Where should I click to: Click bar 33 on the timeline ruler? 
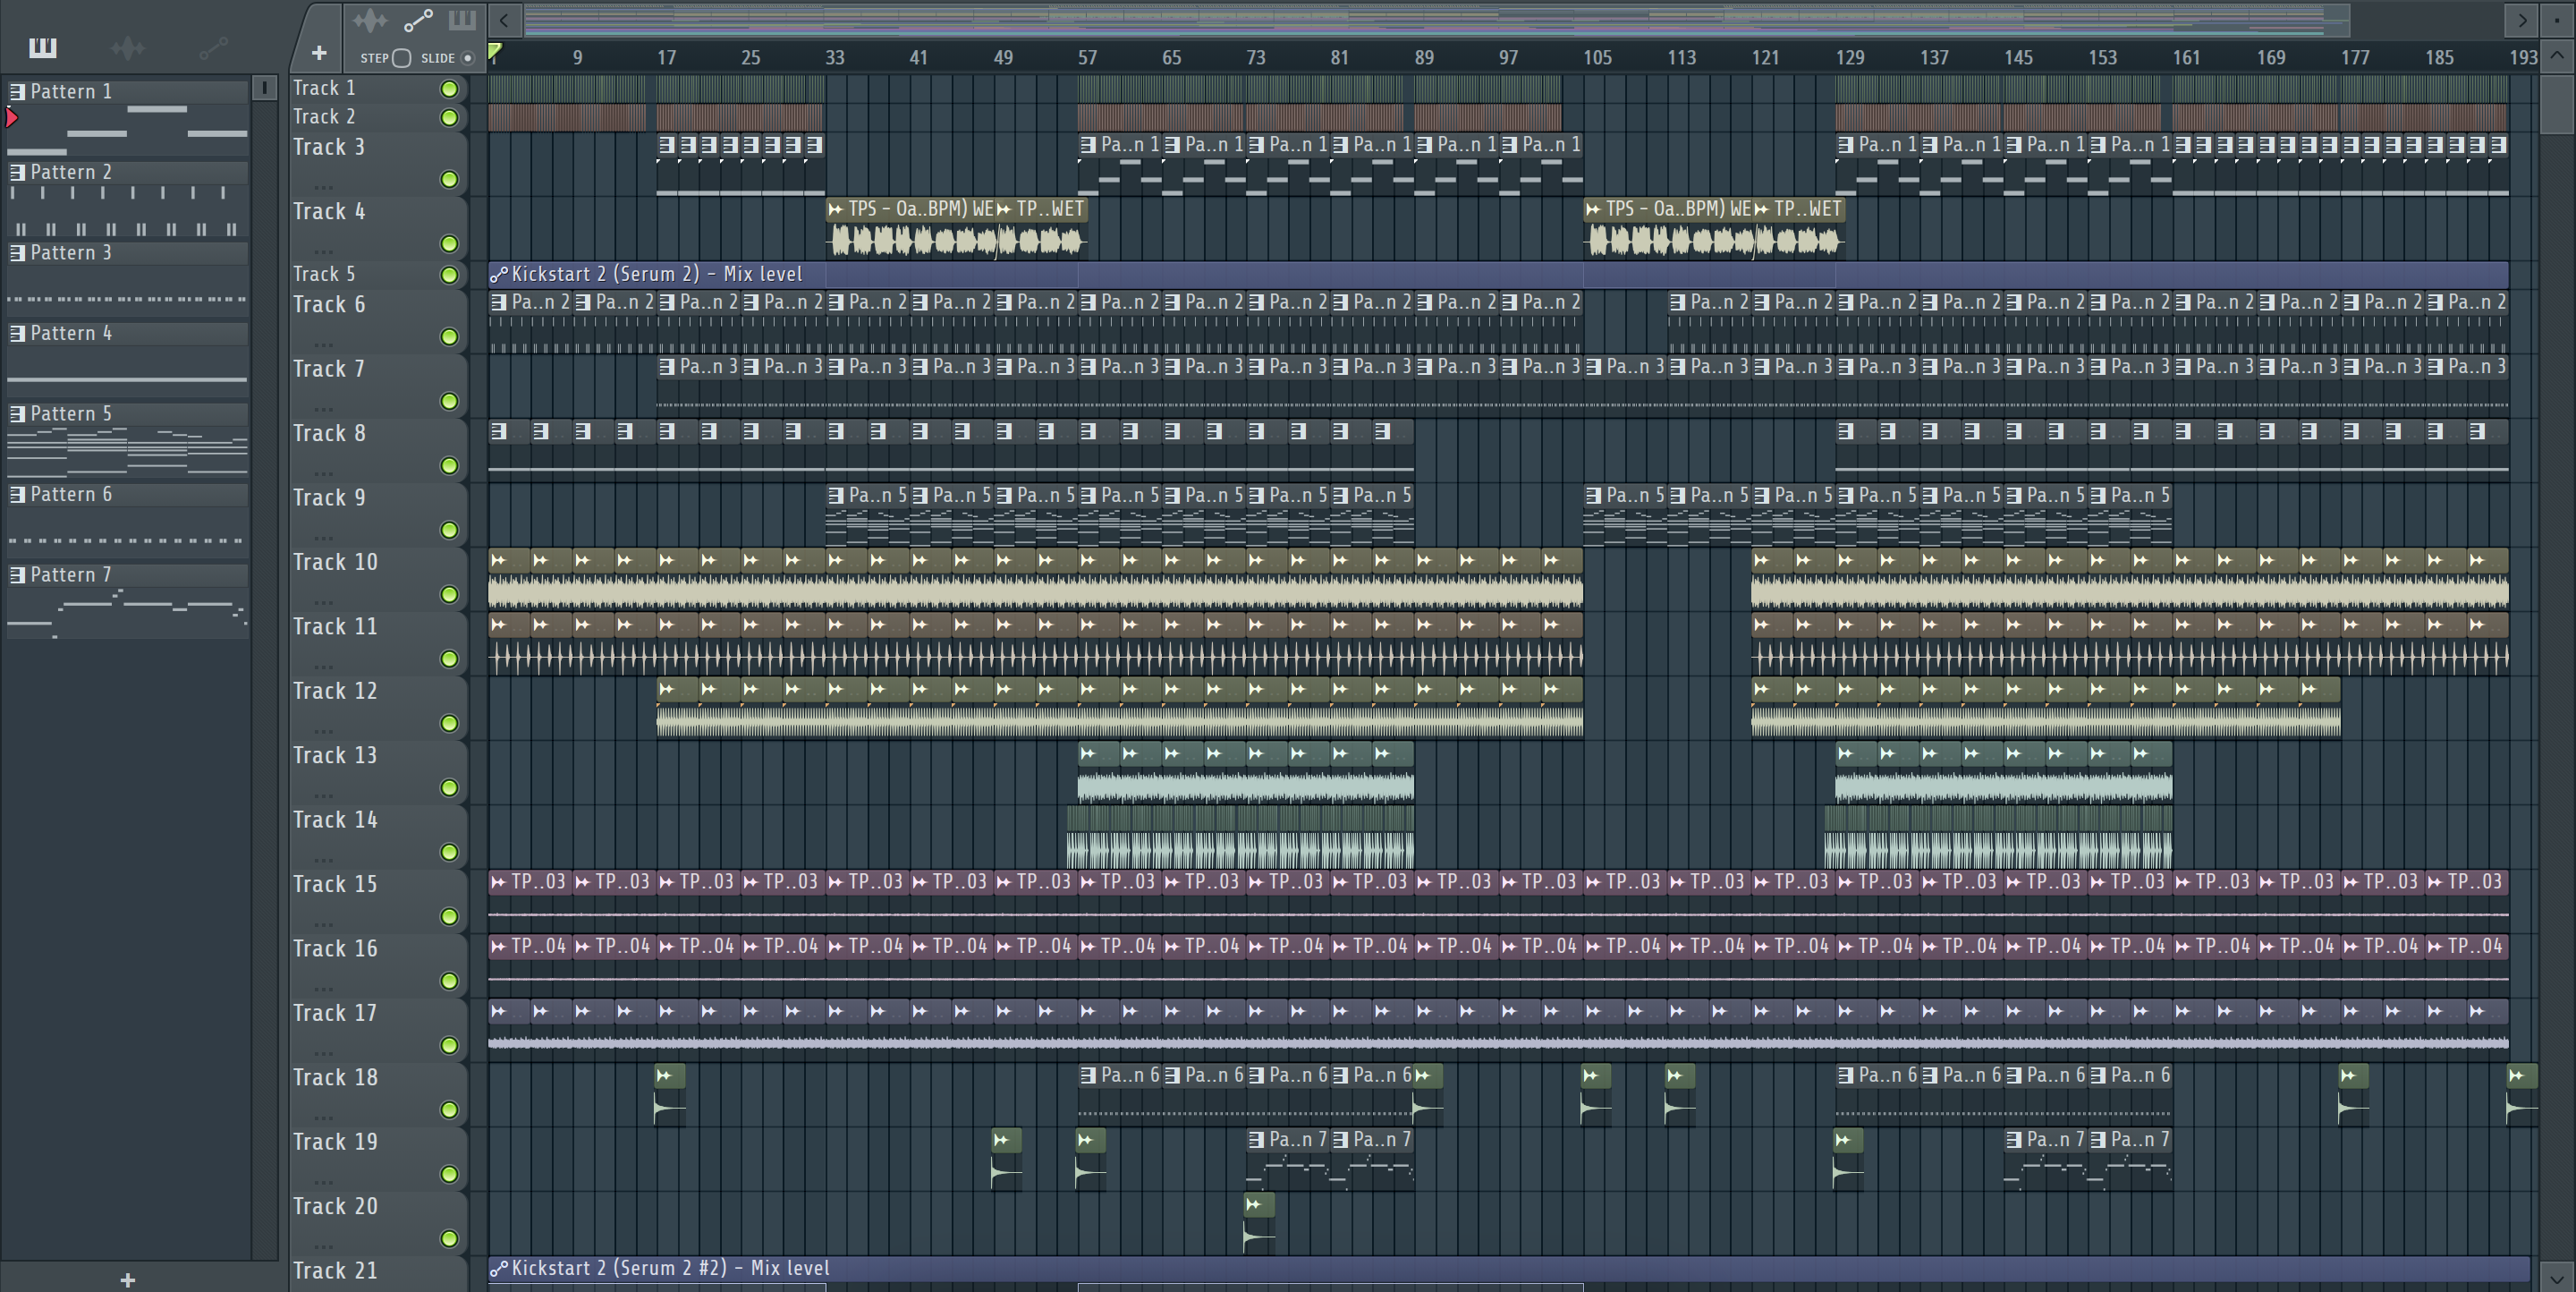(834, 58)
